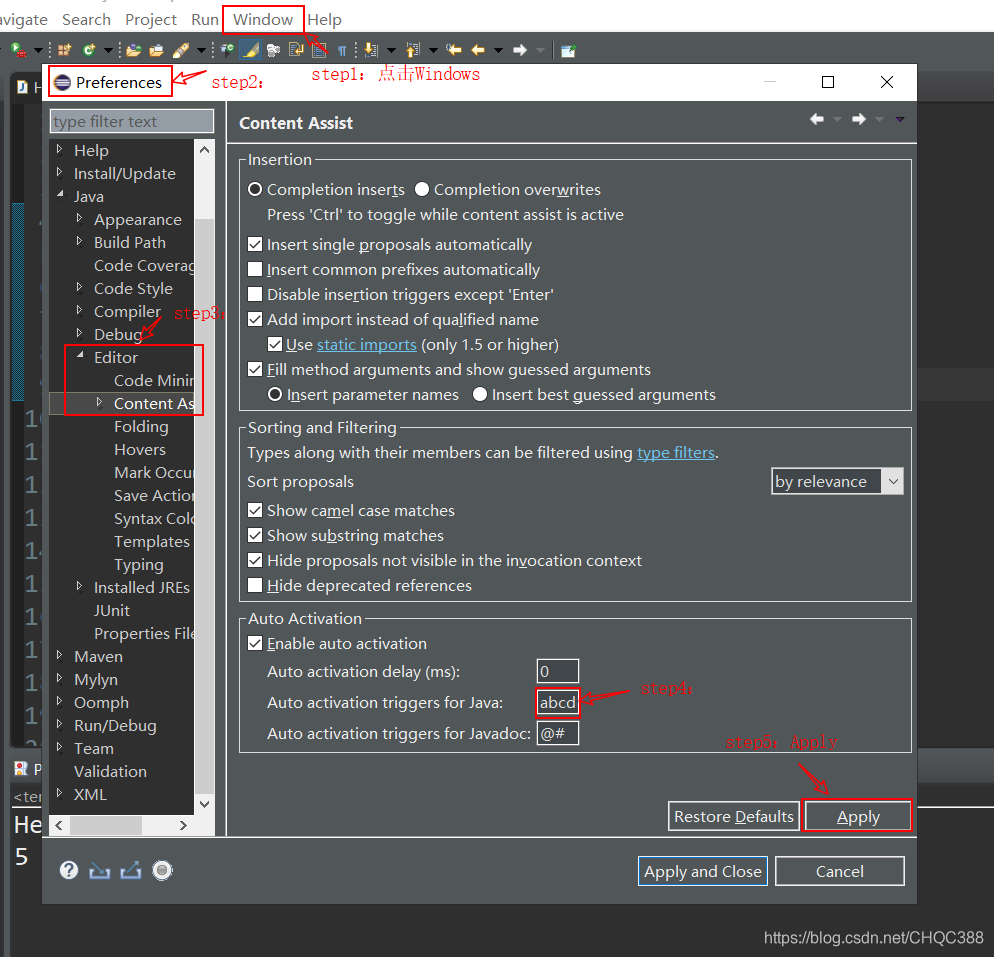Click the toolbar Forward white arrow
The image size is (994, 957).
(x=520, y=49)
